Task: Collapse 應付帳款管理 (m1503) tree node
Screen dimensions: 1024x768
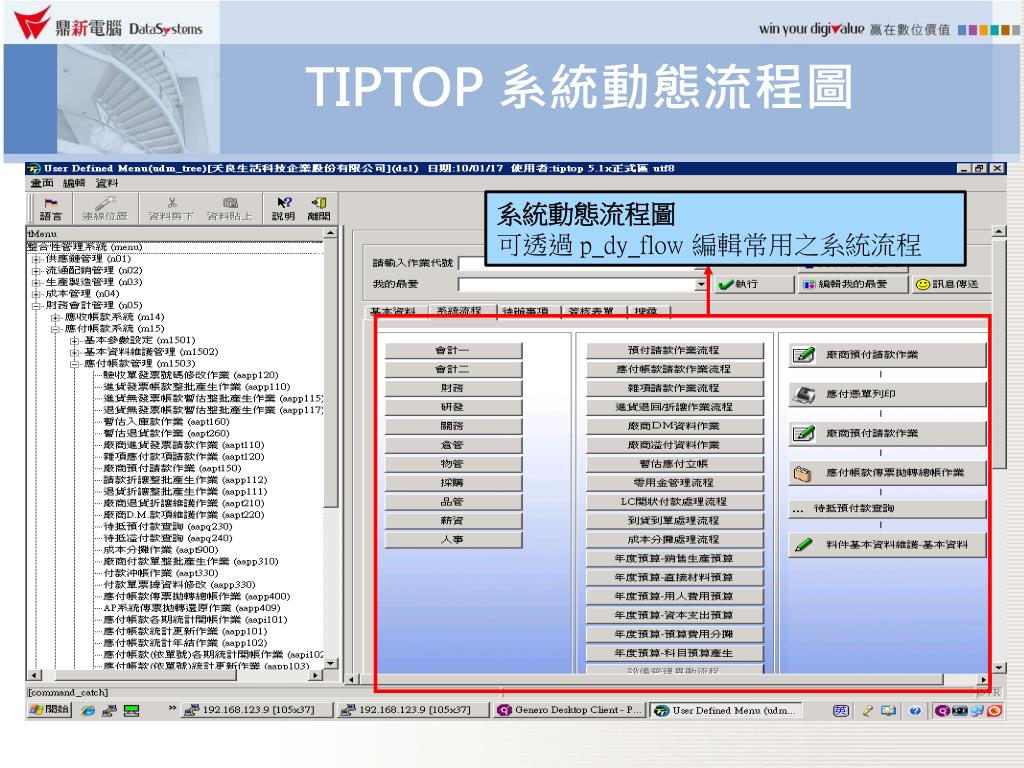Action: [x=74, y=364]
